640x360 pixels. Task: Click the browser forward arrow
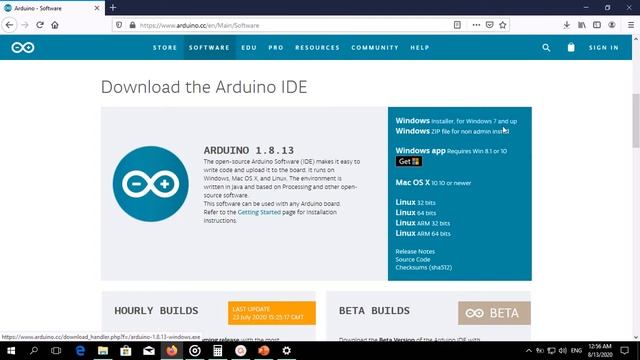tap(25, 25)
